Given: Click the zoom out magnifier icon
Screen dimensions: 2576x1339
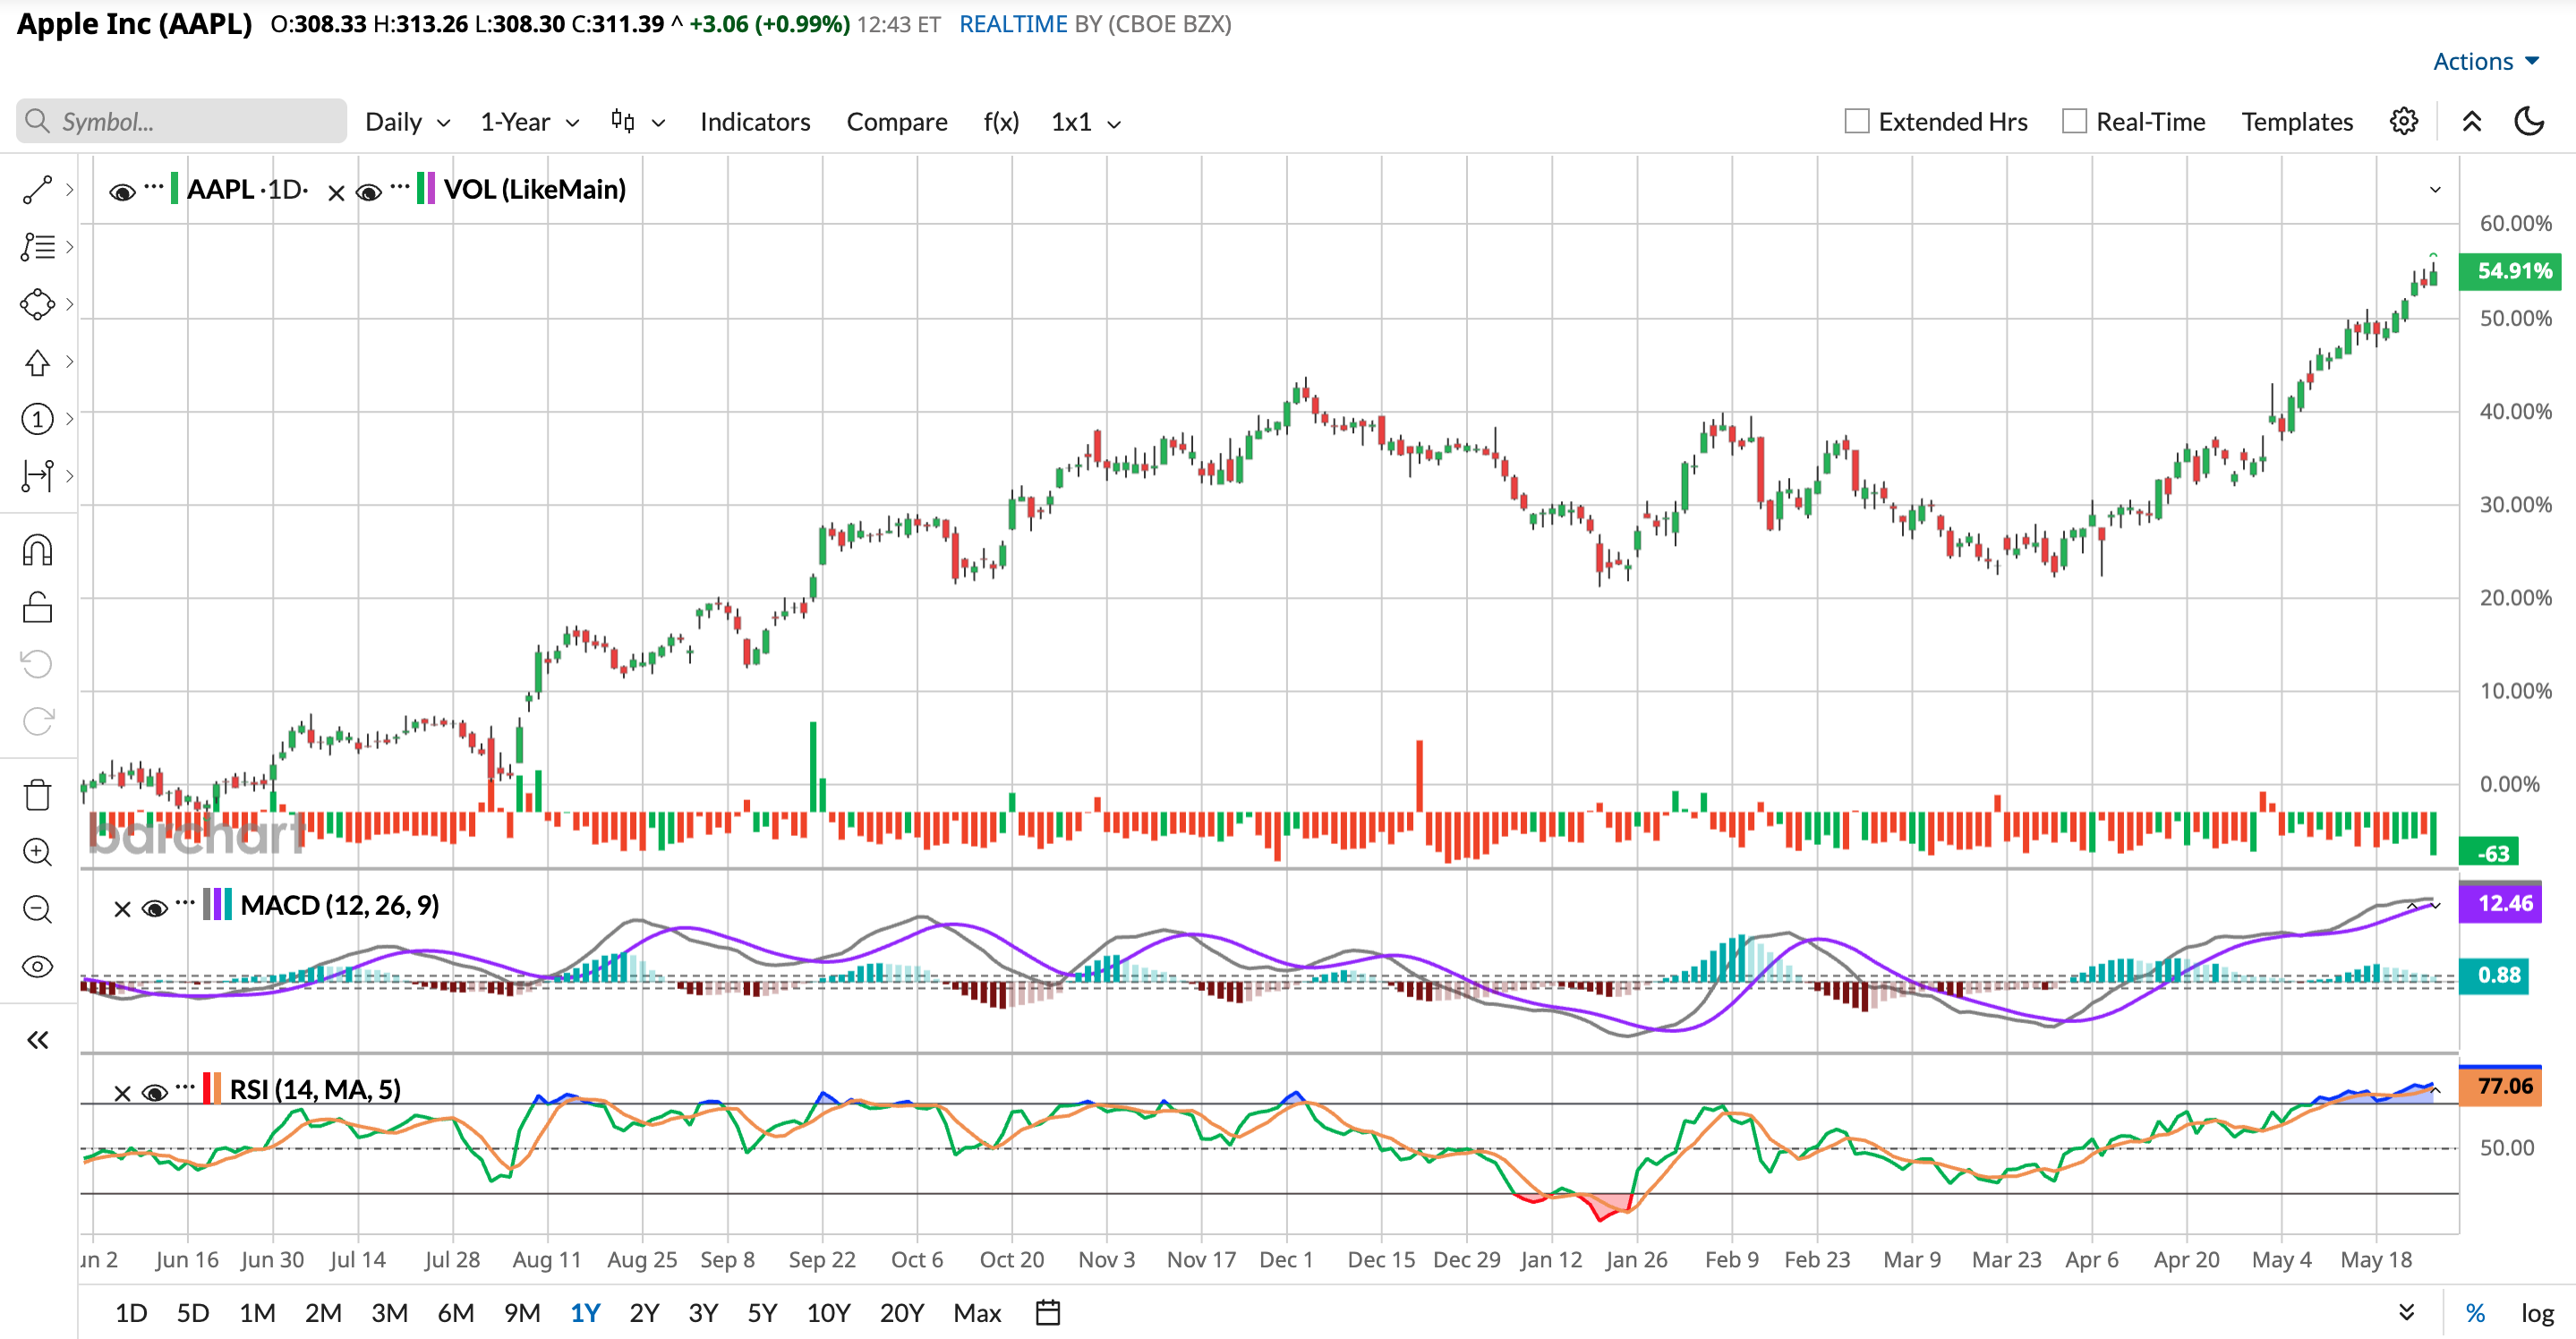Looking at the screenshot, I should coord(37,909).
